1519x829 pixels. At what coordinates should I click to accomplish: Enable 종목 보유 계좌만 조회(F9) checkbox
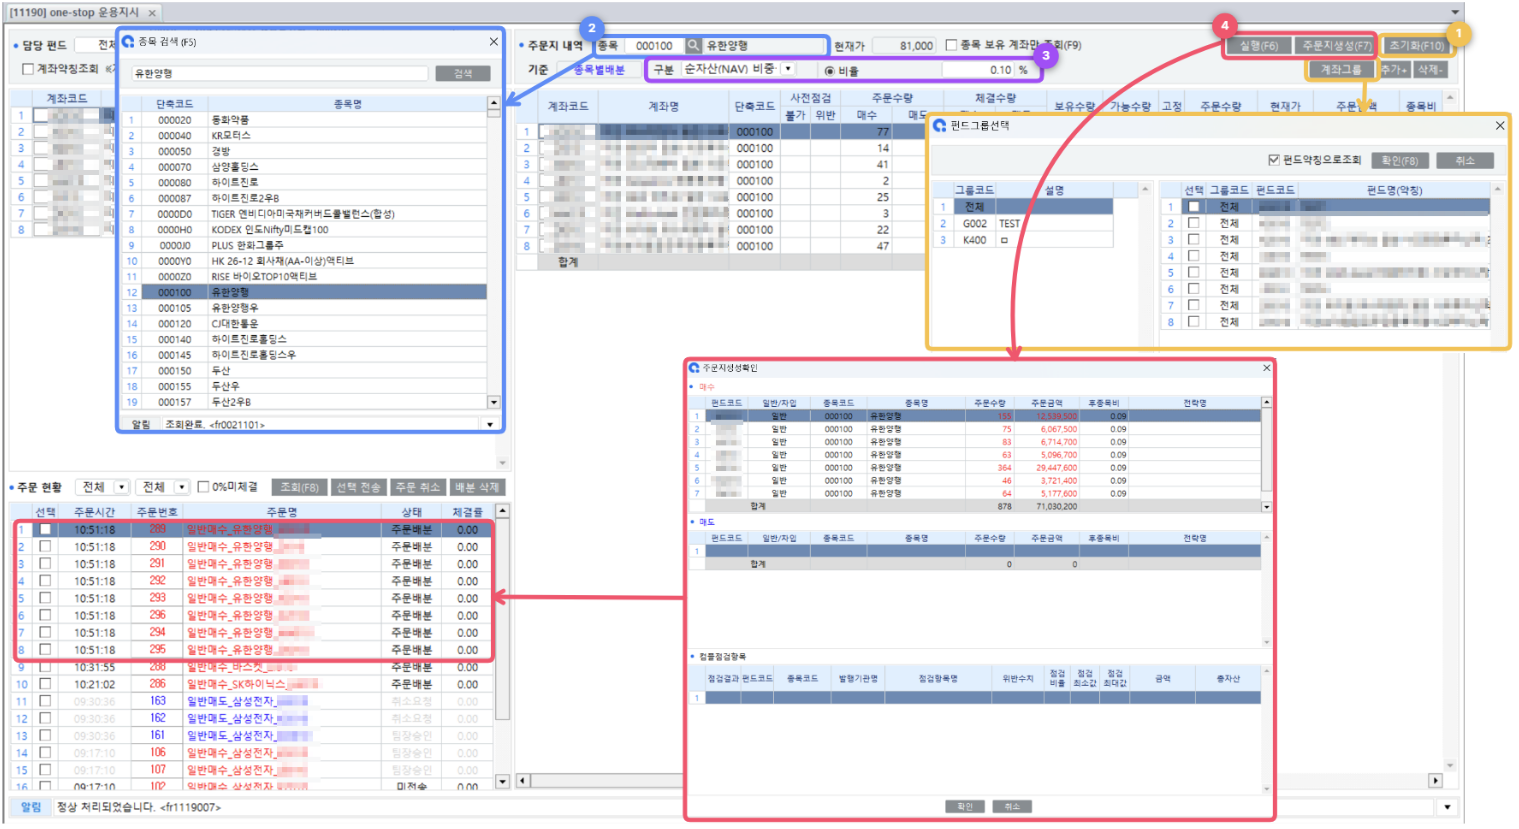click(952, 45)
